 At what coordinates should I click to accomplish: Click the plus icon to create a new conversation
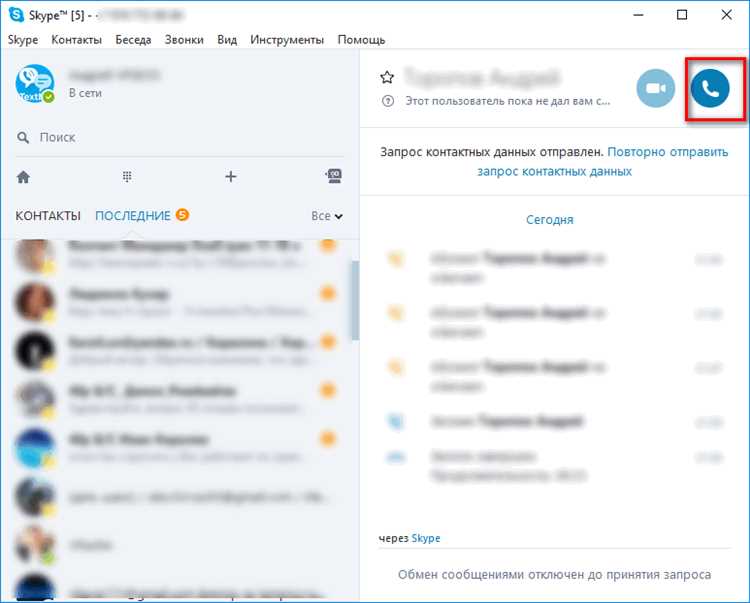coord(231,177)
